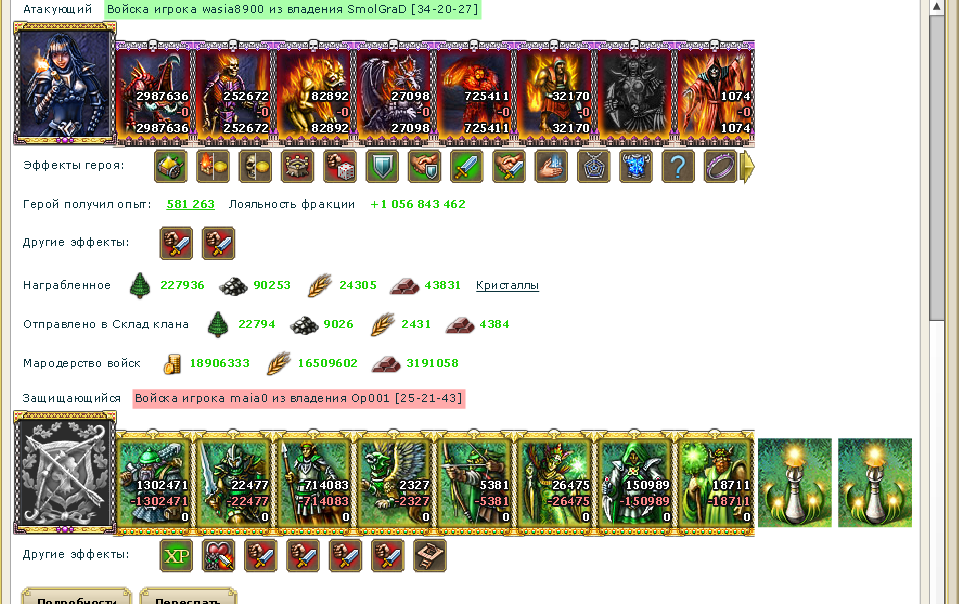Select the heart and knight defender effect
The image size is (959, 604).
pyautogui.click(x=218, y=555)
